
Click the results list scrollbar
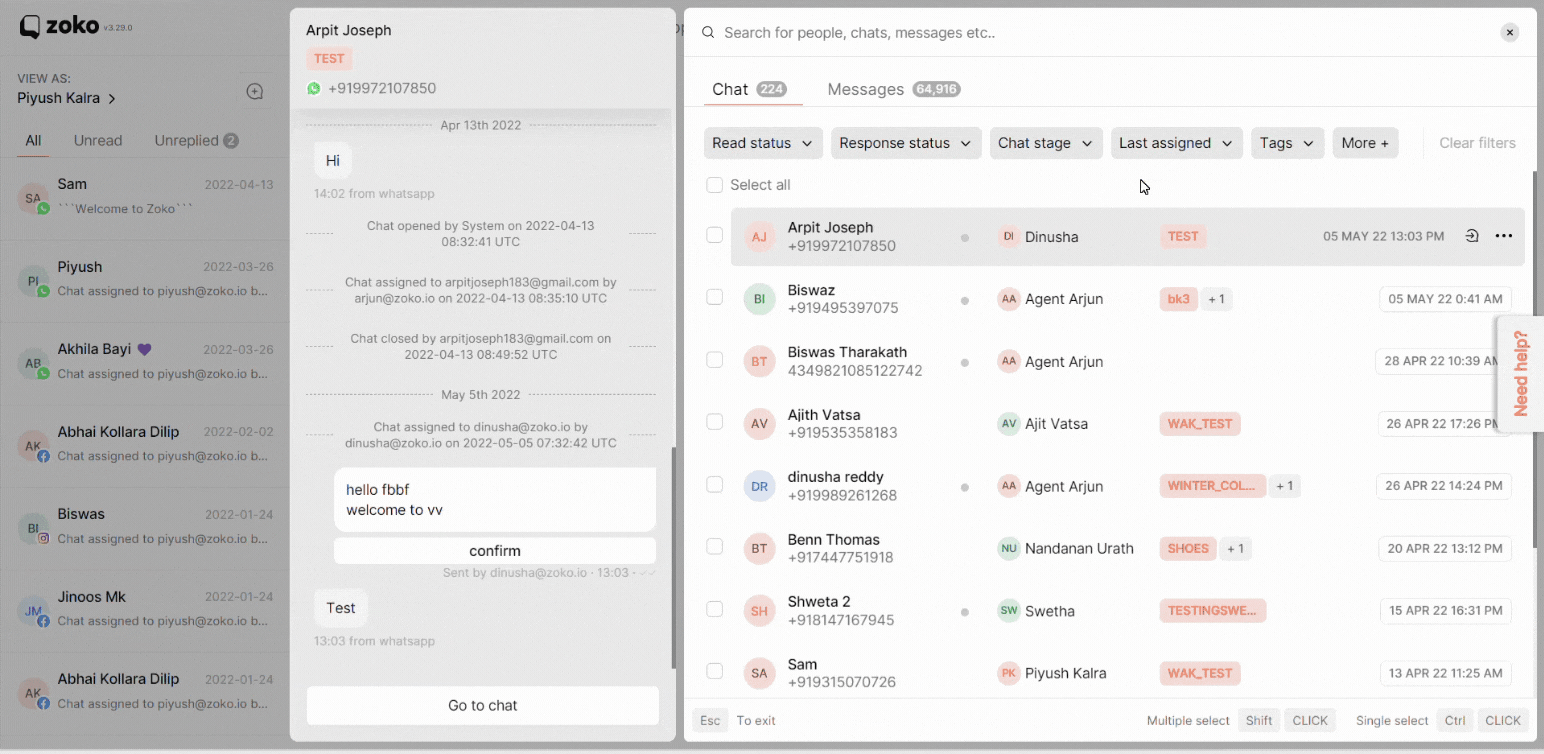(x=1535, y=359)
